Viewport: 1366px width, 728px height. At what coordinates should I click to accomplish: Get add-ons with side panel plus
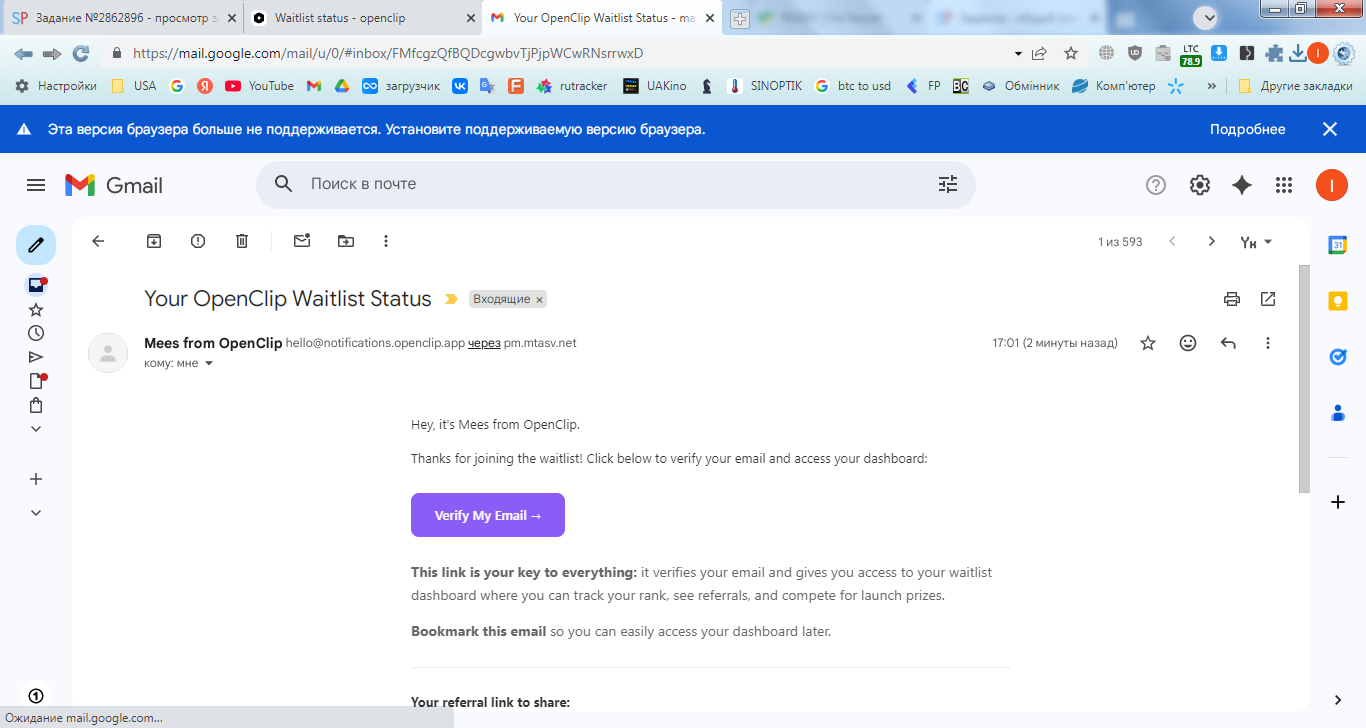pyautogui.click(x=1338, y=502)
